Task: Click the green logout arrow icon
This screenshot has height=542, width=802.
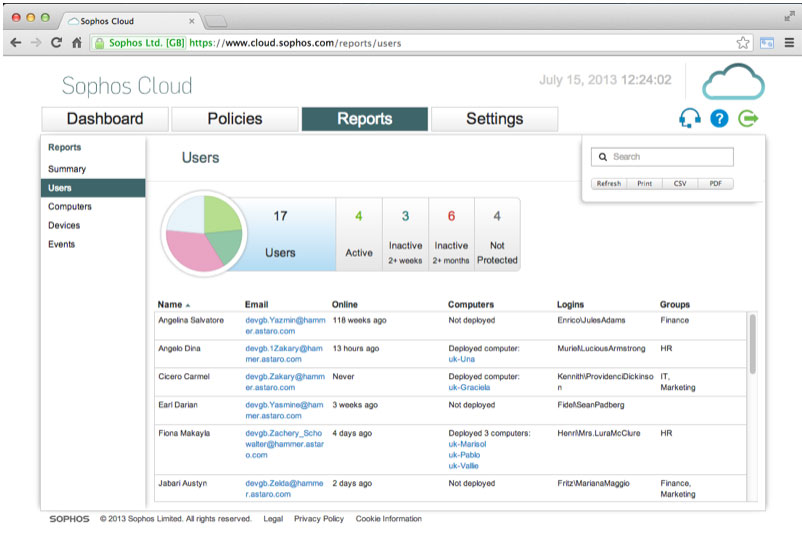Action: point(748,119)
